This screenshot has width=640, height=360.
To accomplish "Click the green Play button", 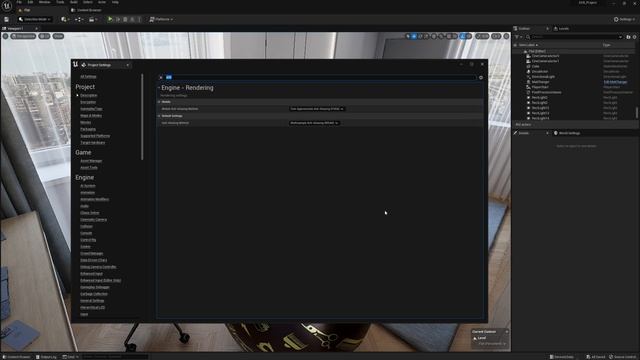I will (110, 19).
